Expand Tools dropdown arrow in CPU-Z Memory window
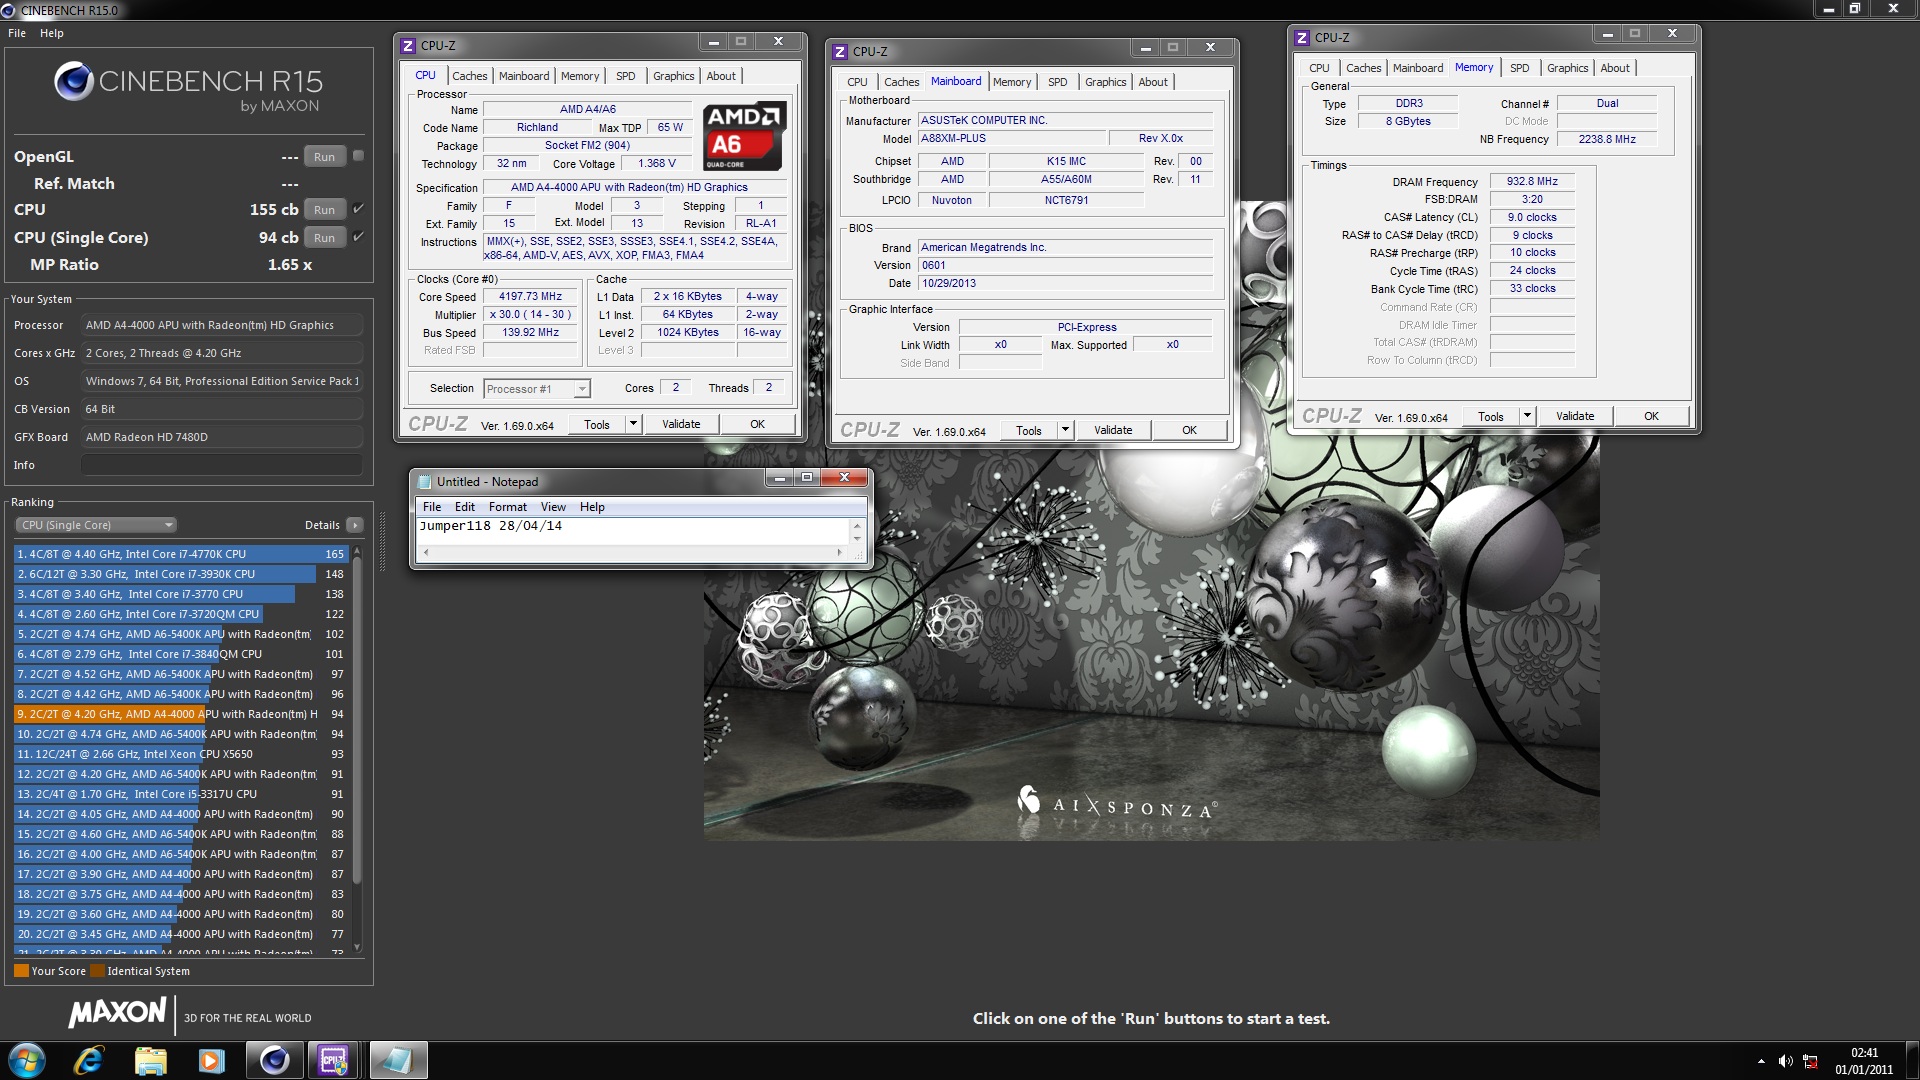 [1527, 416]
